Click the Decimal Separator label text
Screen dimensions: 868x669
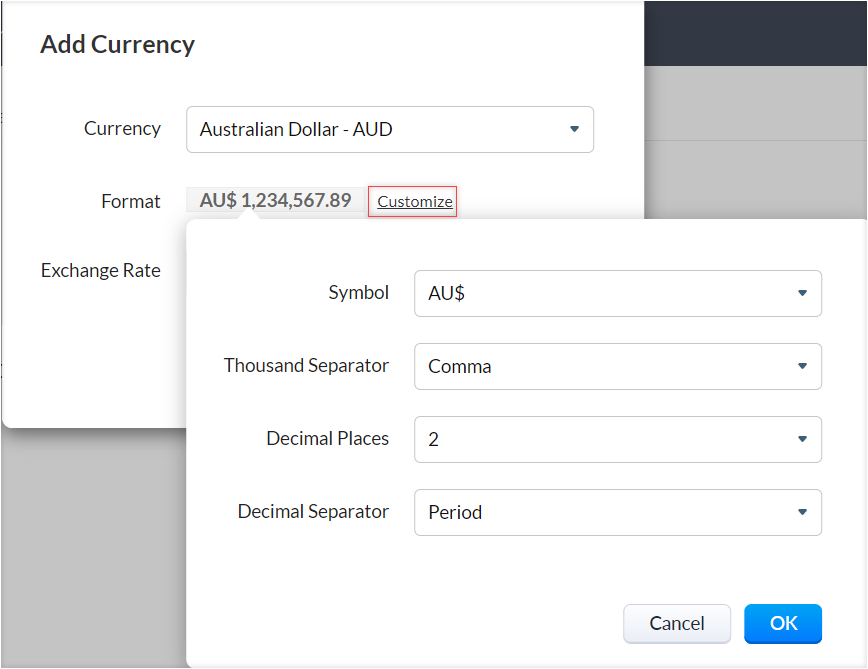click(313, 511)
